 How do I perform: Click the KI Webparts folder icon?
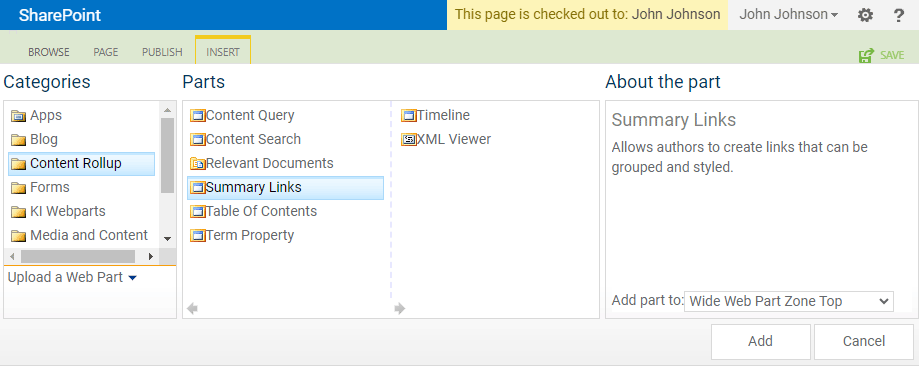tap(19, 212)
